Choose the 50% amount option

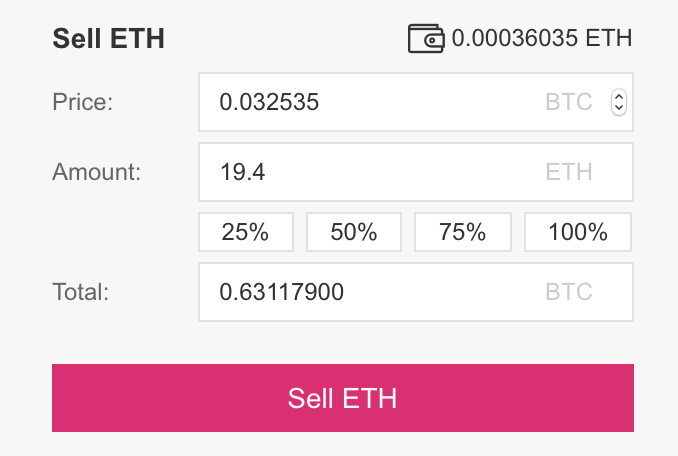click(353, 232)
